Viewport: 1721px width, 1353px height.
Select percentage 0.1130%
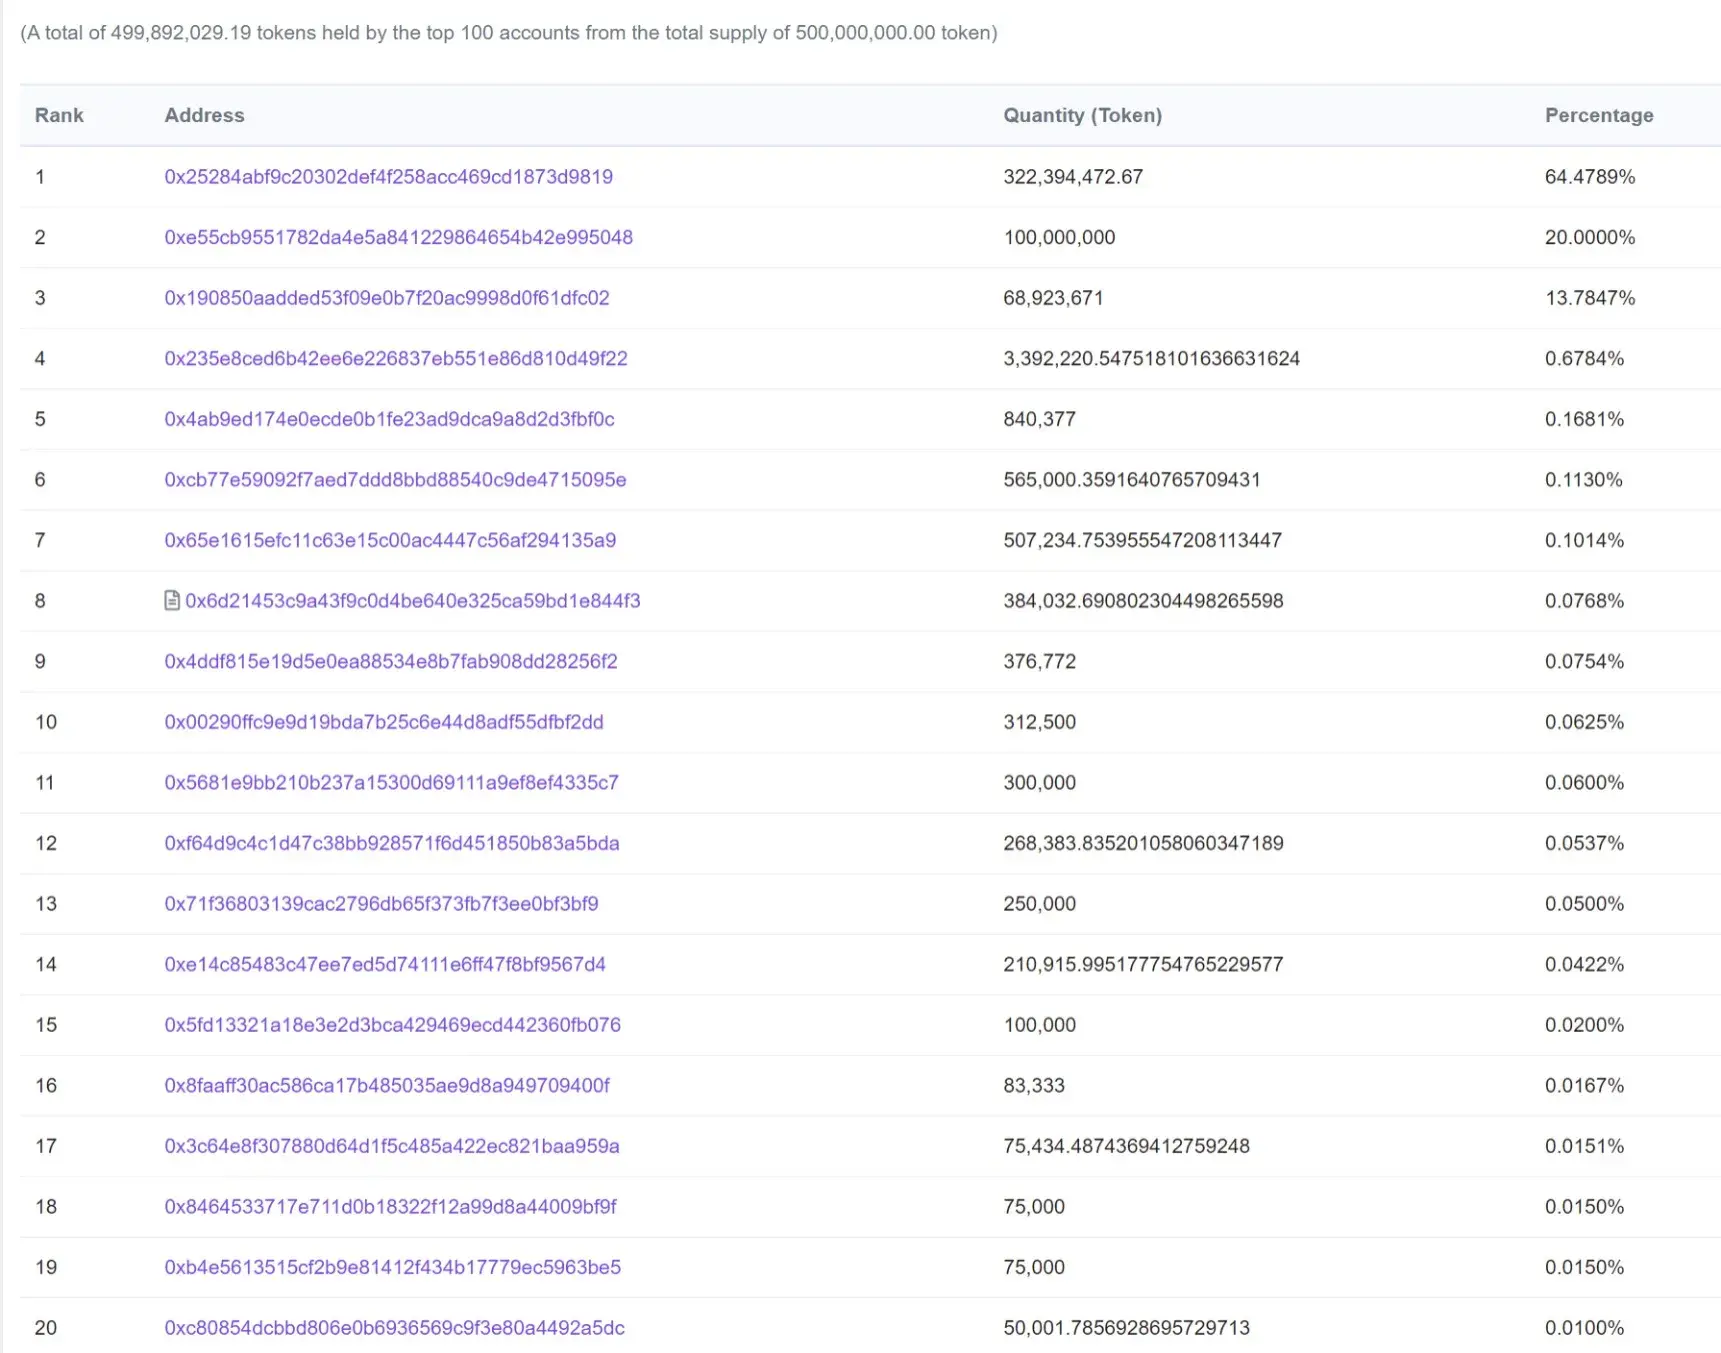[1584, 479]
